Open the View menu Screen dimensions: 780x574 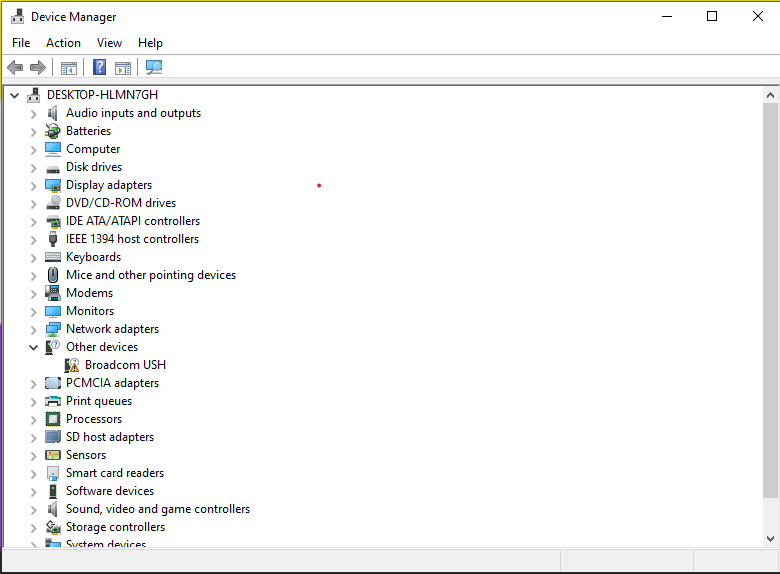[109, 43]
